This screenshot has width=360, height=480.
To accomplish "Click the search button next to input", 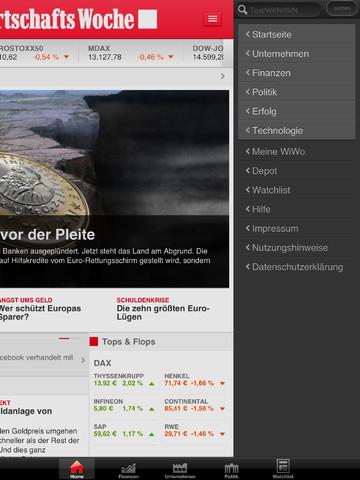I will click(x=341, y=9).
